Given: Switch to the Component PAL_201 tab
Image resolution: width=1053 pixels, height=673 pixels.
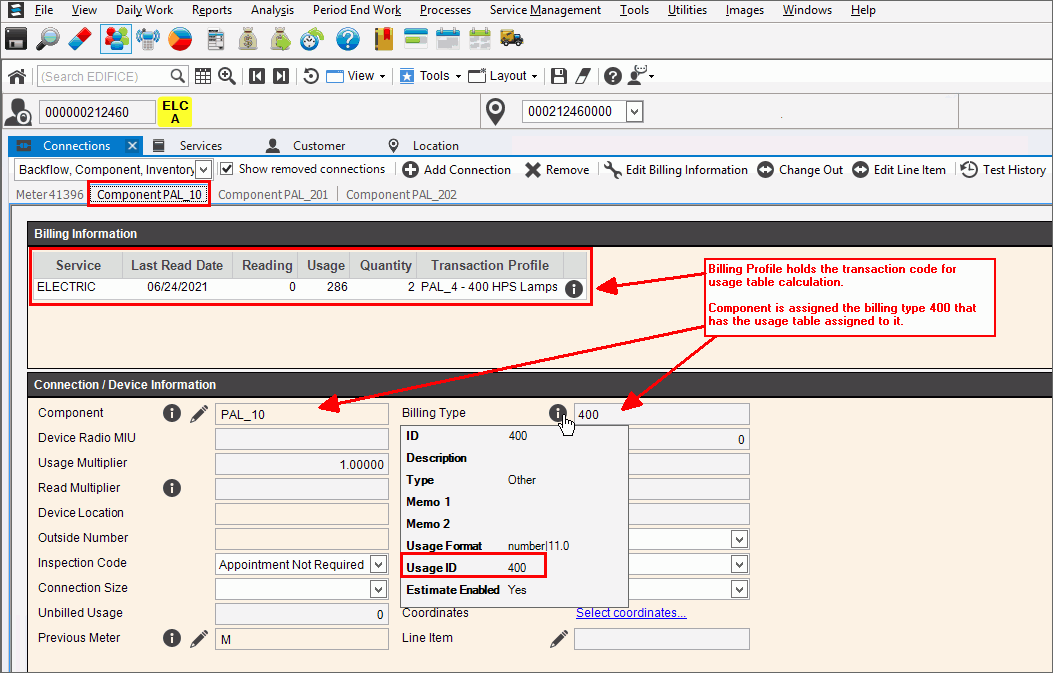Looking at the screenshot, I should (273, 195).
